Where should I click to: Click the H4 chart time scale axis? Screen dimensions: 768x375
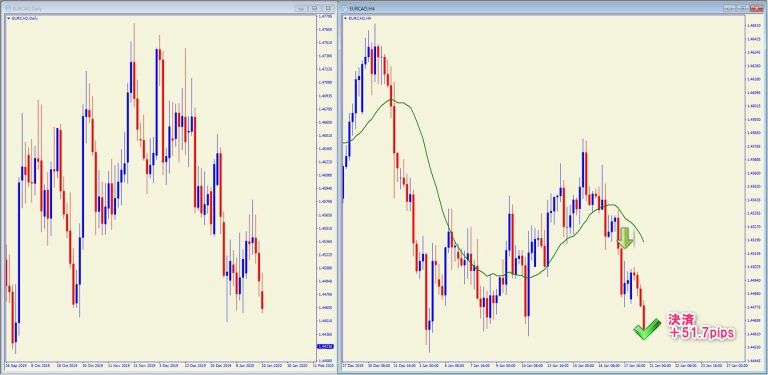543,366
